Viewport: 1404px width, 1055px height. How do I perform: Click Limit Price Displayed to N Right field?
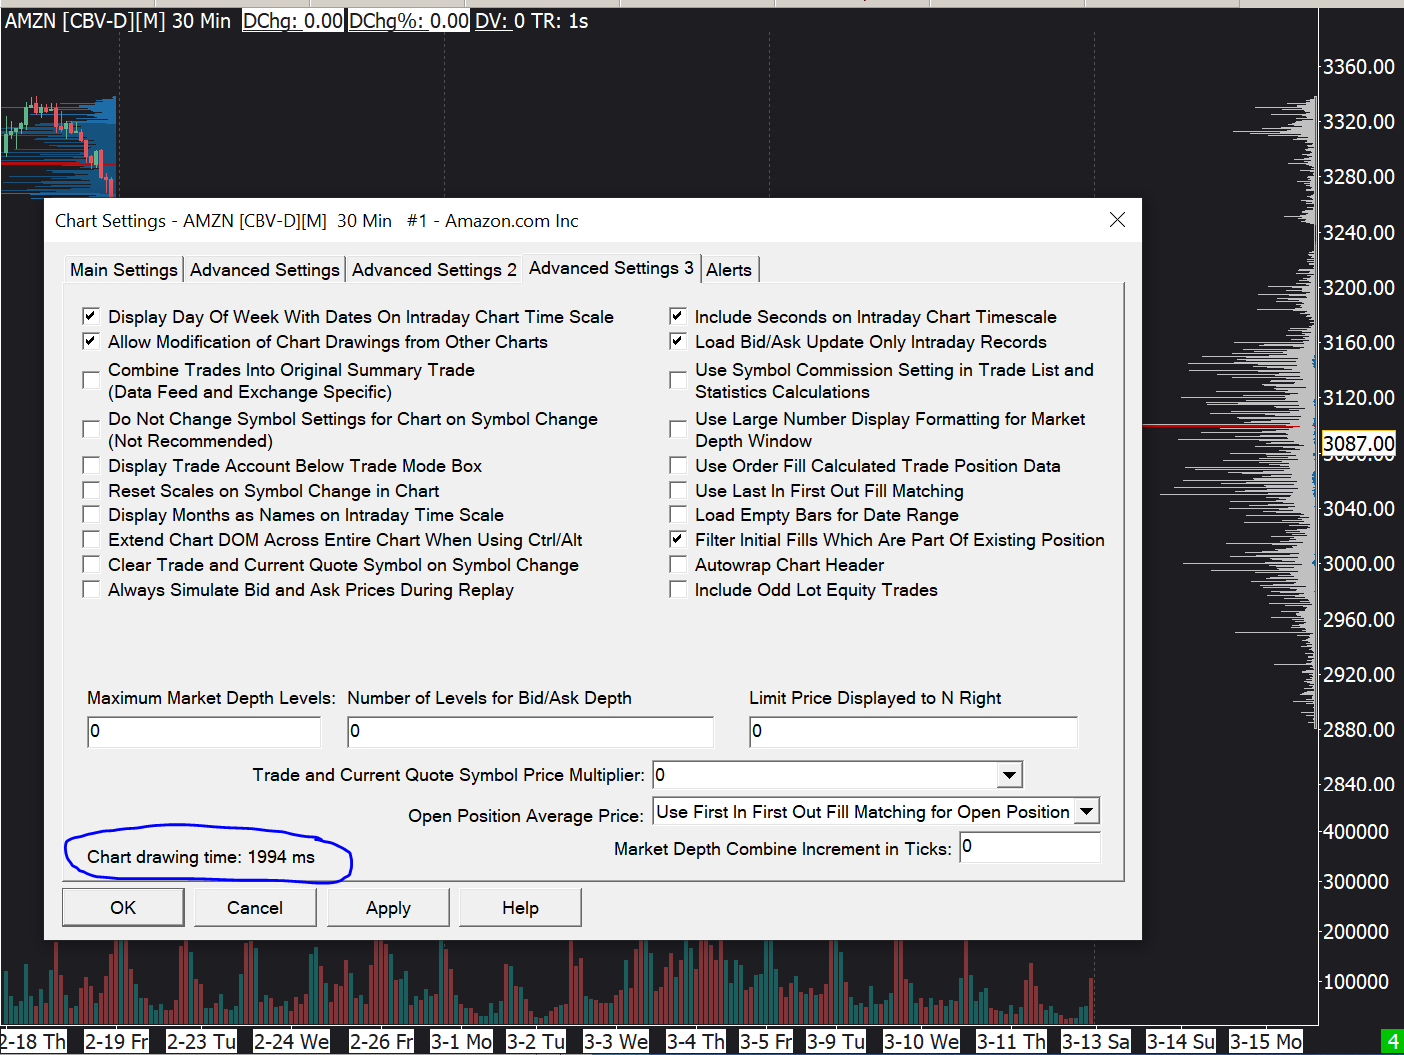pos(913,731)
